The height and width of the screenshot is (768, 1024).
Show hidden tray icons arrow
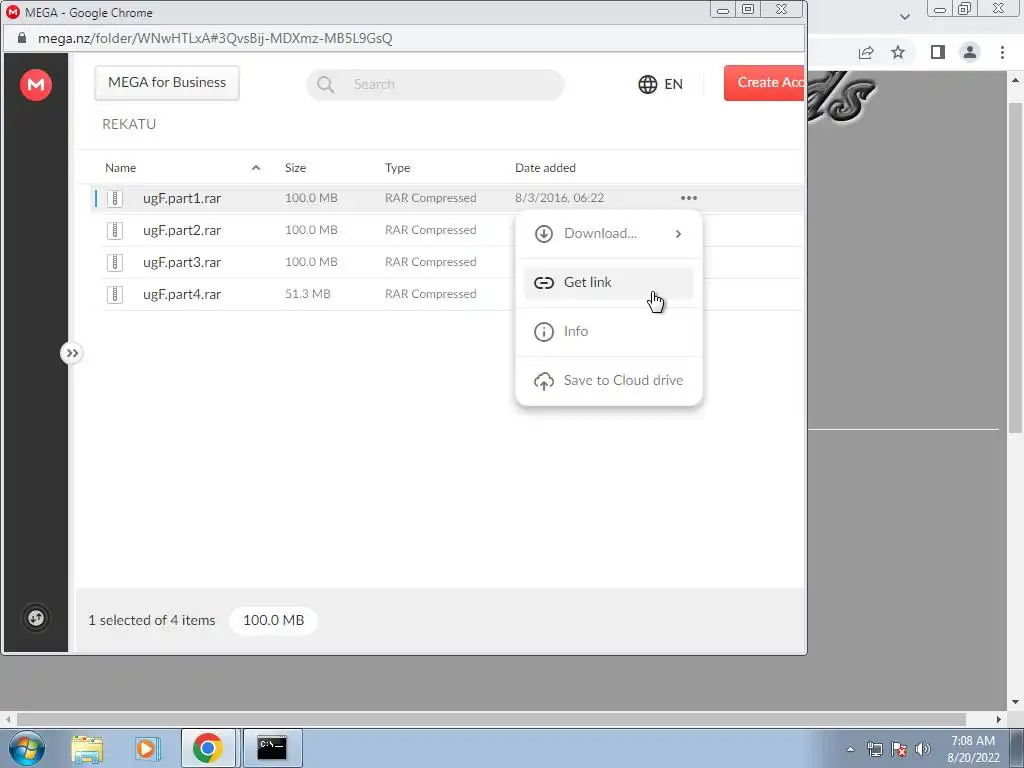[x=850, y=749]
